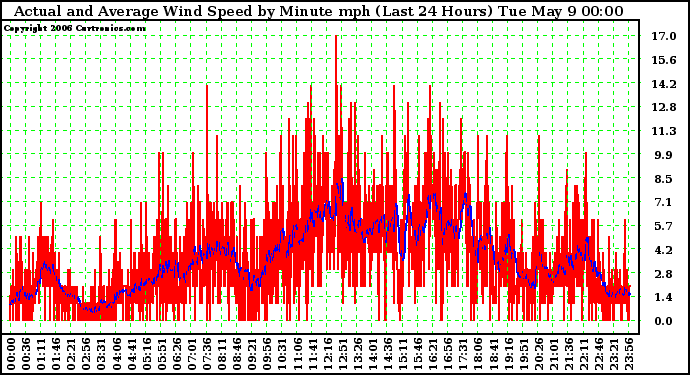The width and height of the screenshot is (690, 375).
Task: Click the 2.8 y-axis label
Action: [664, 274]
